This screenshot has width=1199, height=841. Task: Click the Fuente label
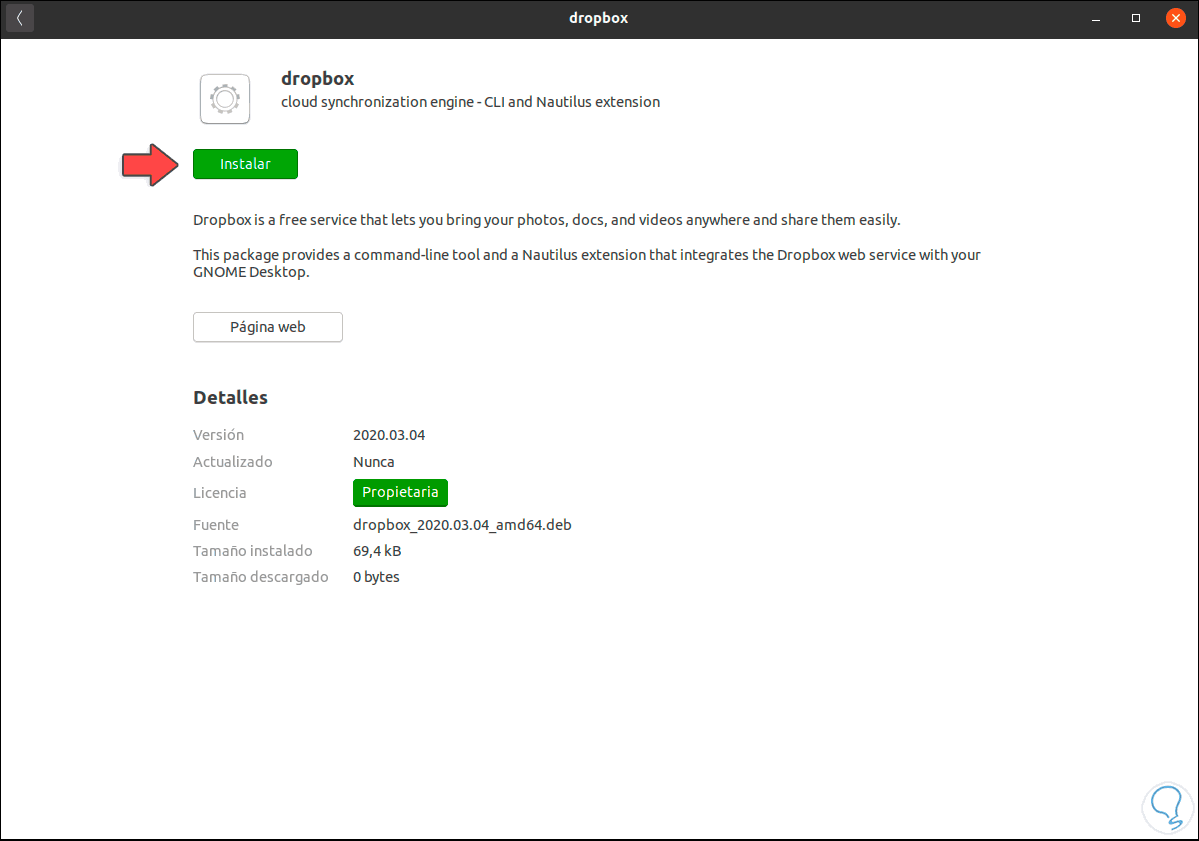(216, 525)
